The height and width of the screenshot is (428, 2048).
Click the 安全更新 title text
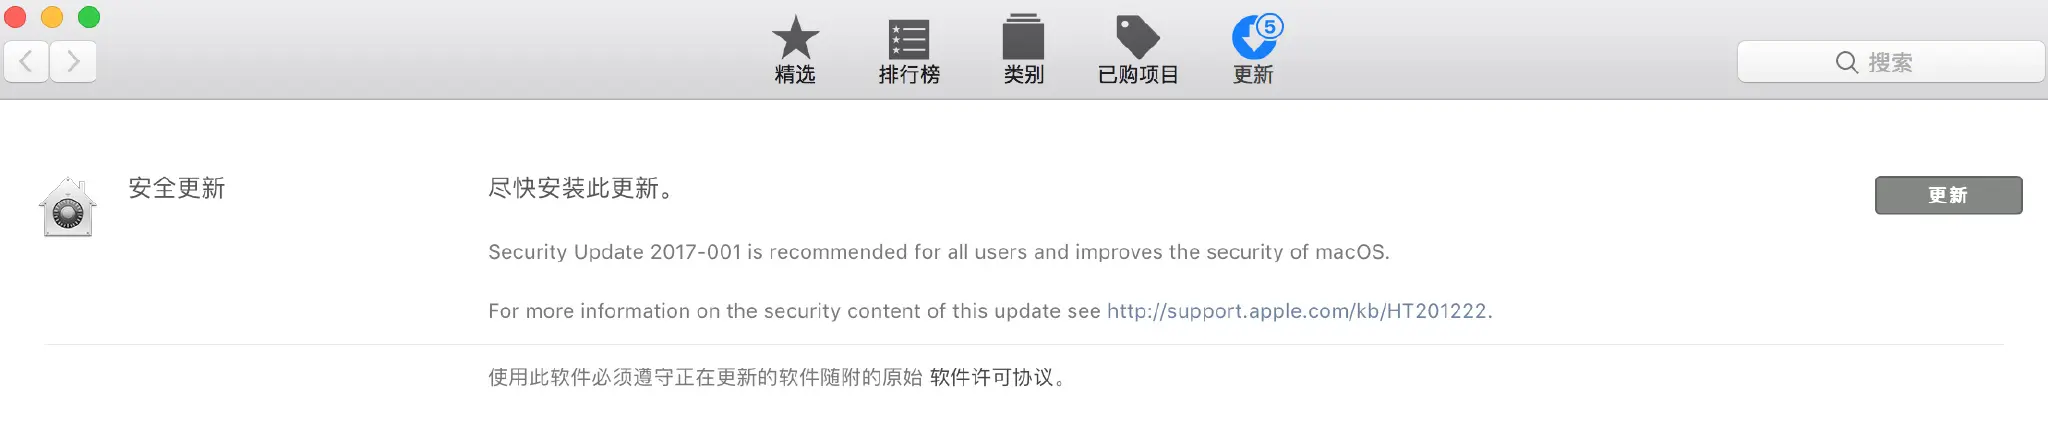[177, 188]
